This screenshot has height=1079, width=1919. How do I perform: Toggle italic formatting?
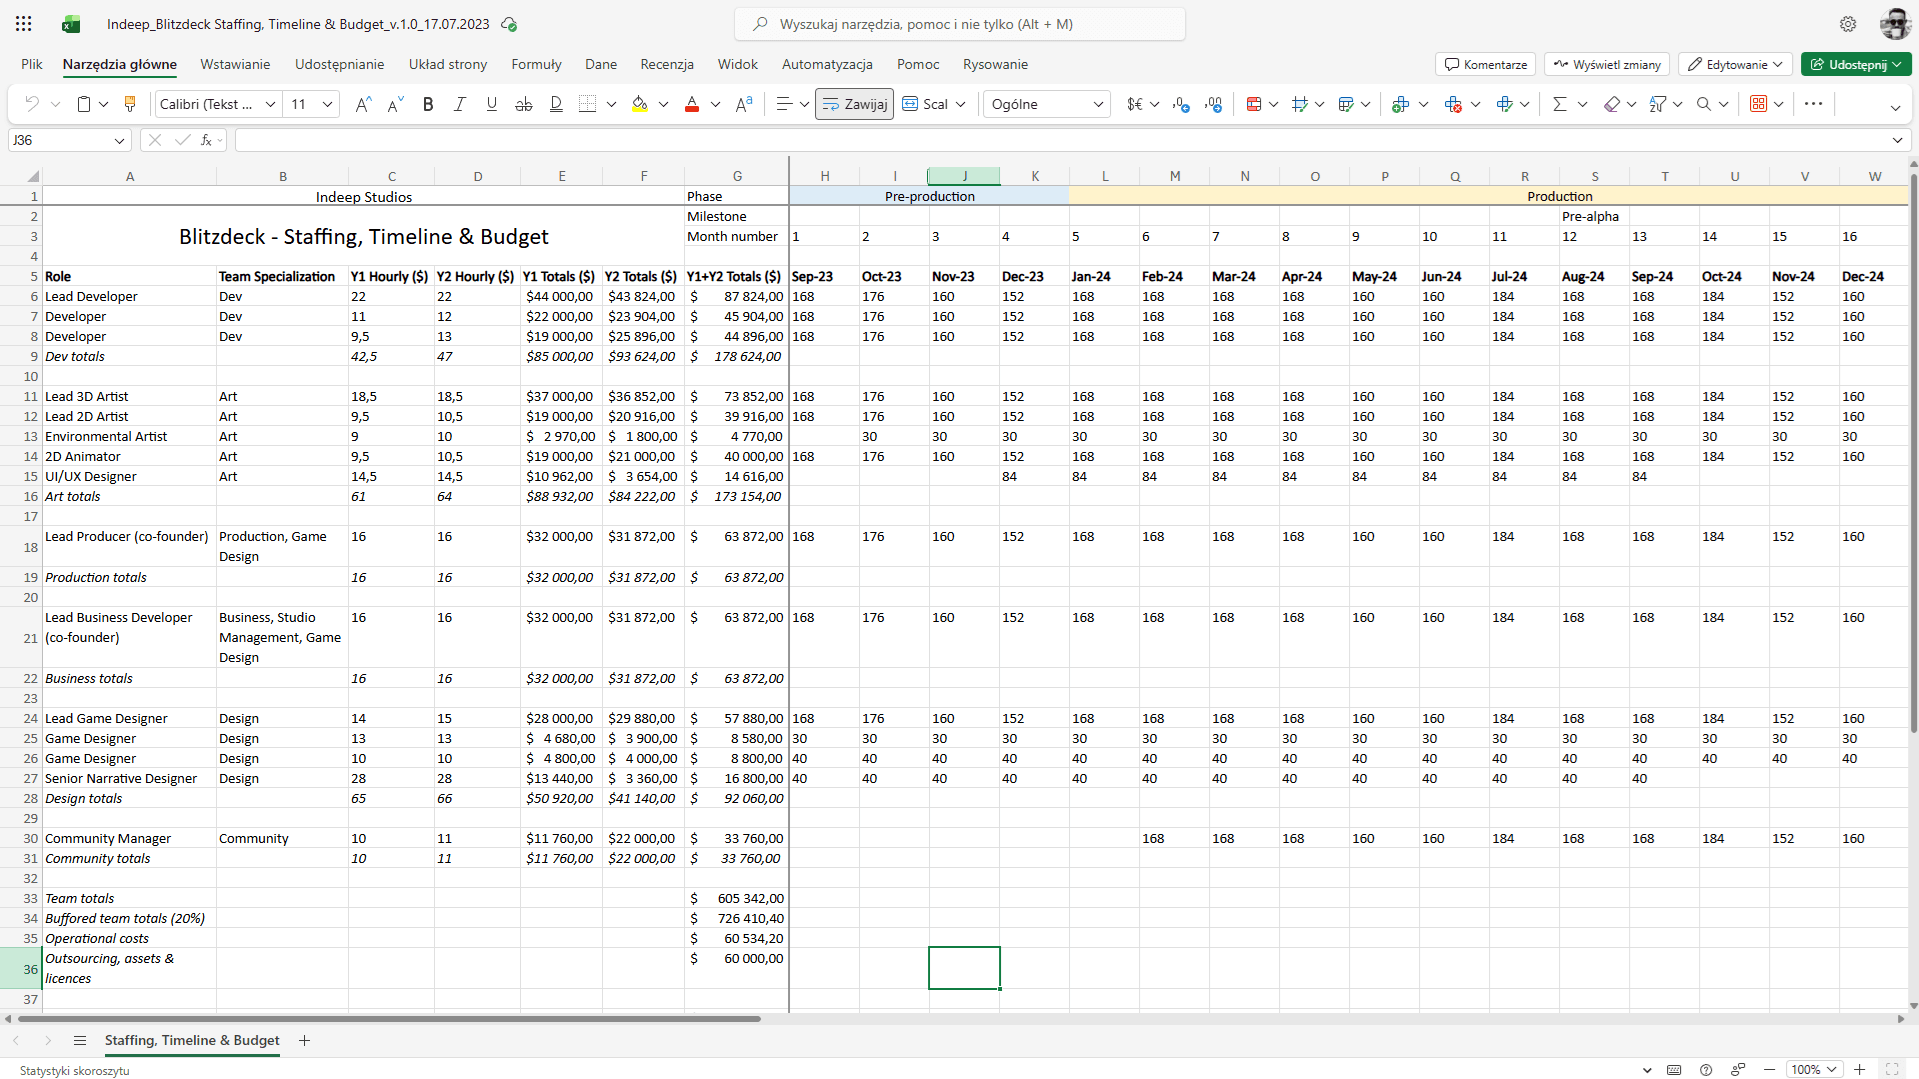tap(460, 104)
